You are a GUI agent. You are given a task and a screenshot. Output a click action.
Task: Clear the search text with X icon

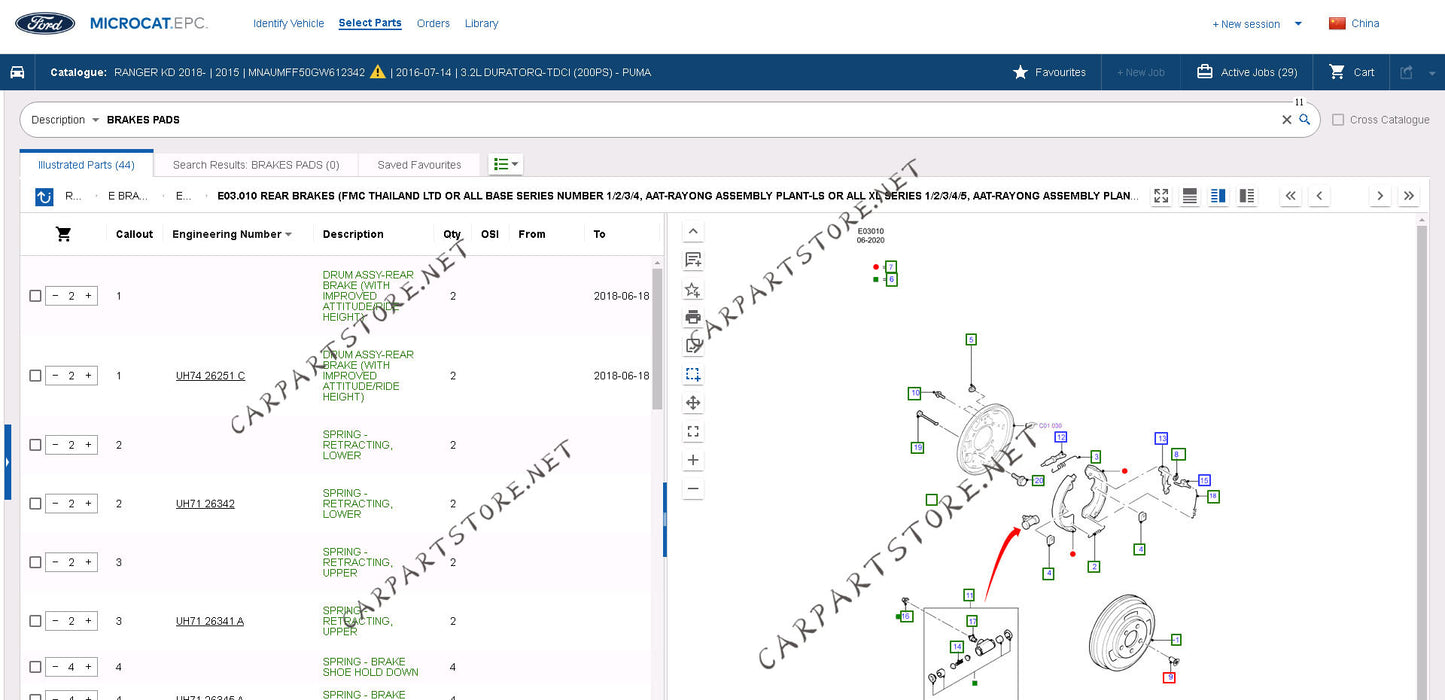point(1286,120)
